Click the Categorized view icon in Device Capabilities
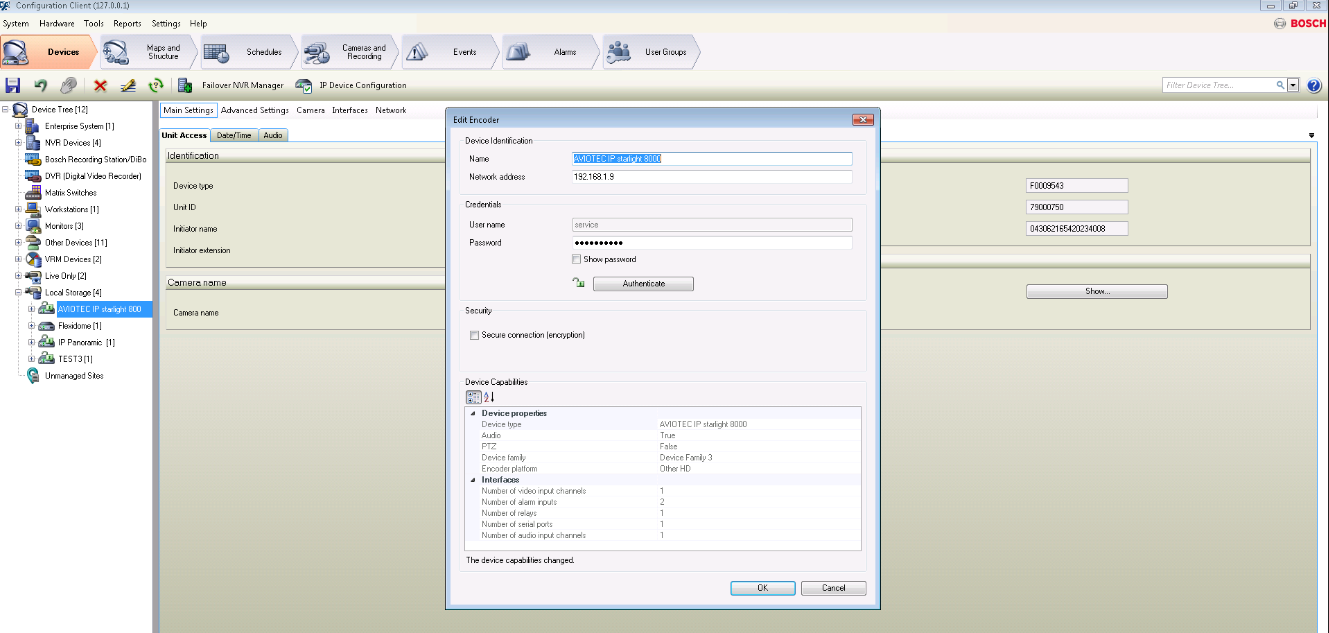 coord(474,397)
